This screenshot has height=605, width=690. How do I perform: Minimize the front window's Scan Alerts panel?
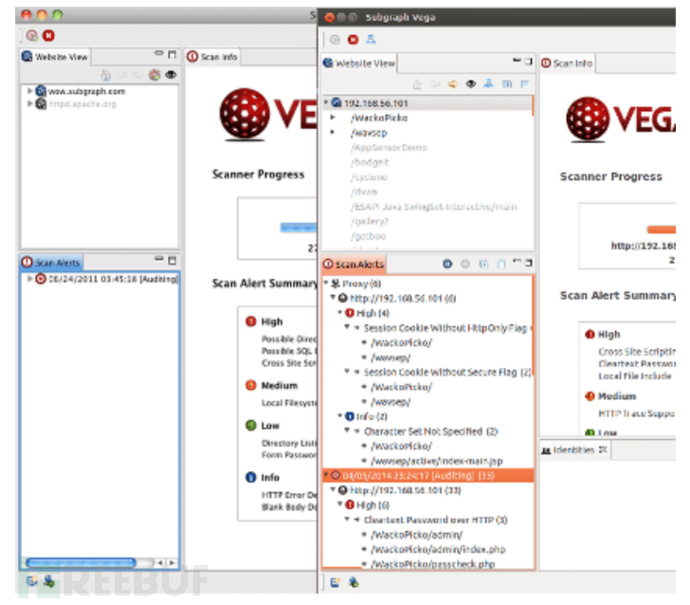[517, 261]
